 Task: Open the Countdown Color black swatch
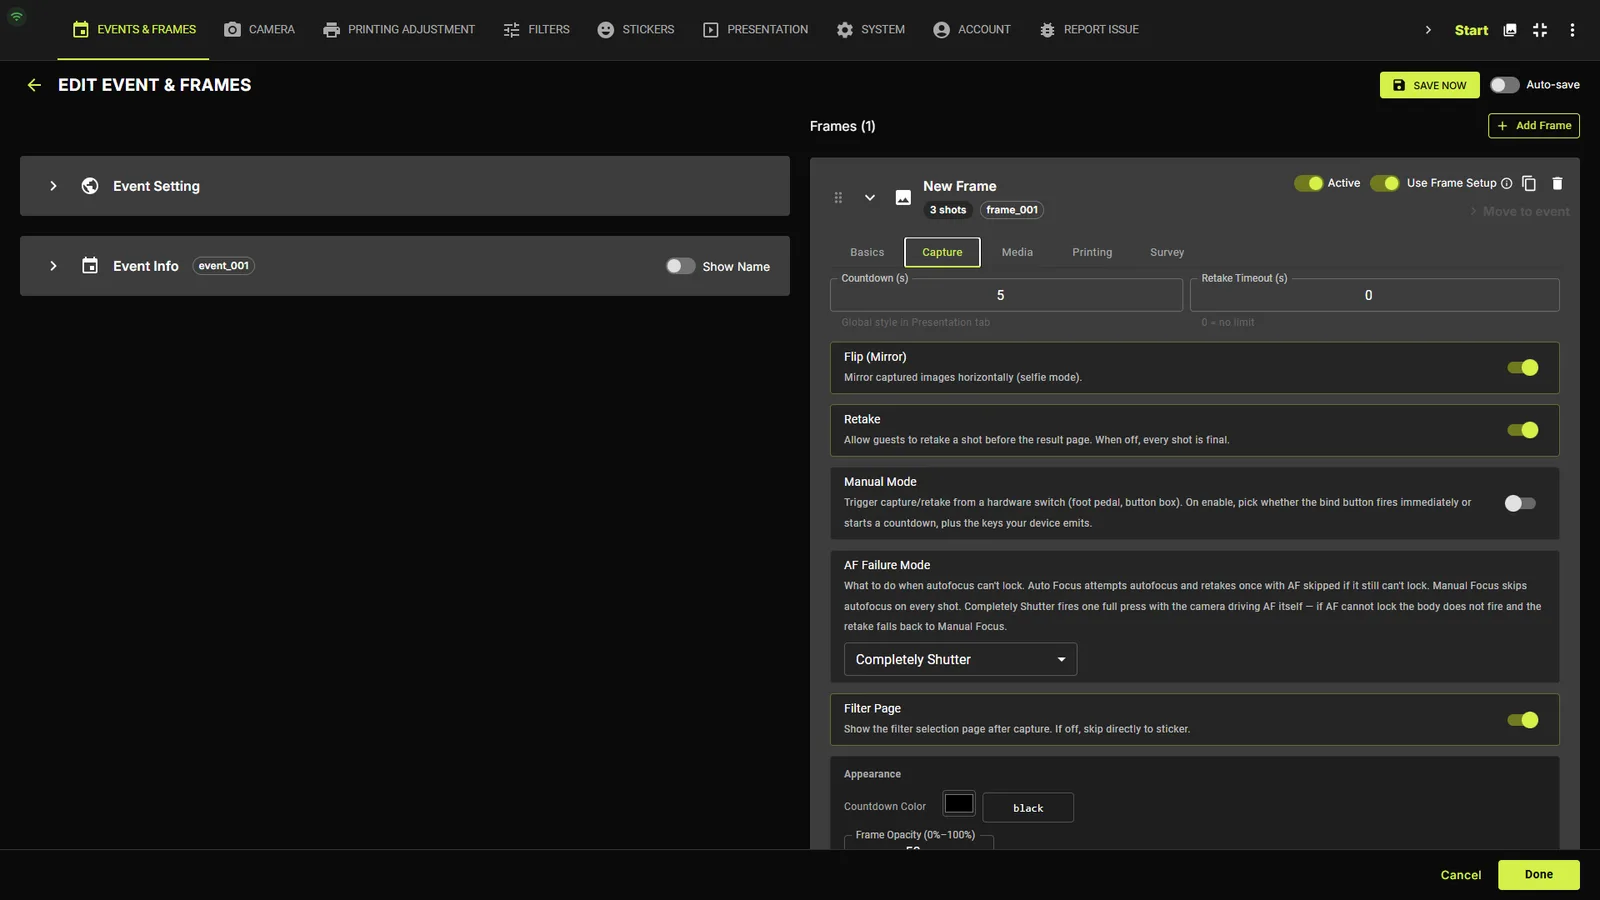959,804
